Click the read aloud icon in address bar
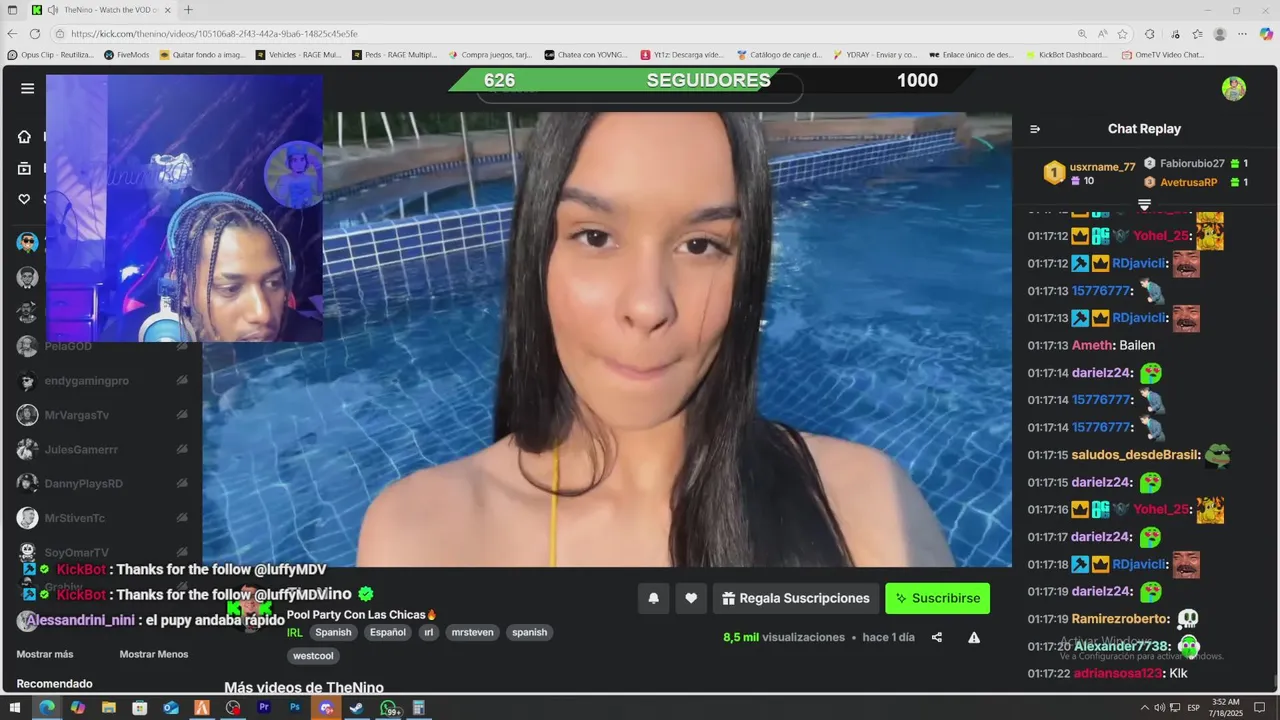Viewport: 1280px width, 720px height. click(1102, 33)
